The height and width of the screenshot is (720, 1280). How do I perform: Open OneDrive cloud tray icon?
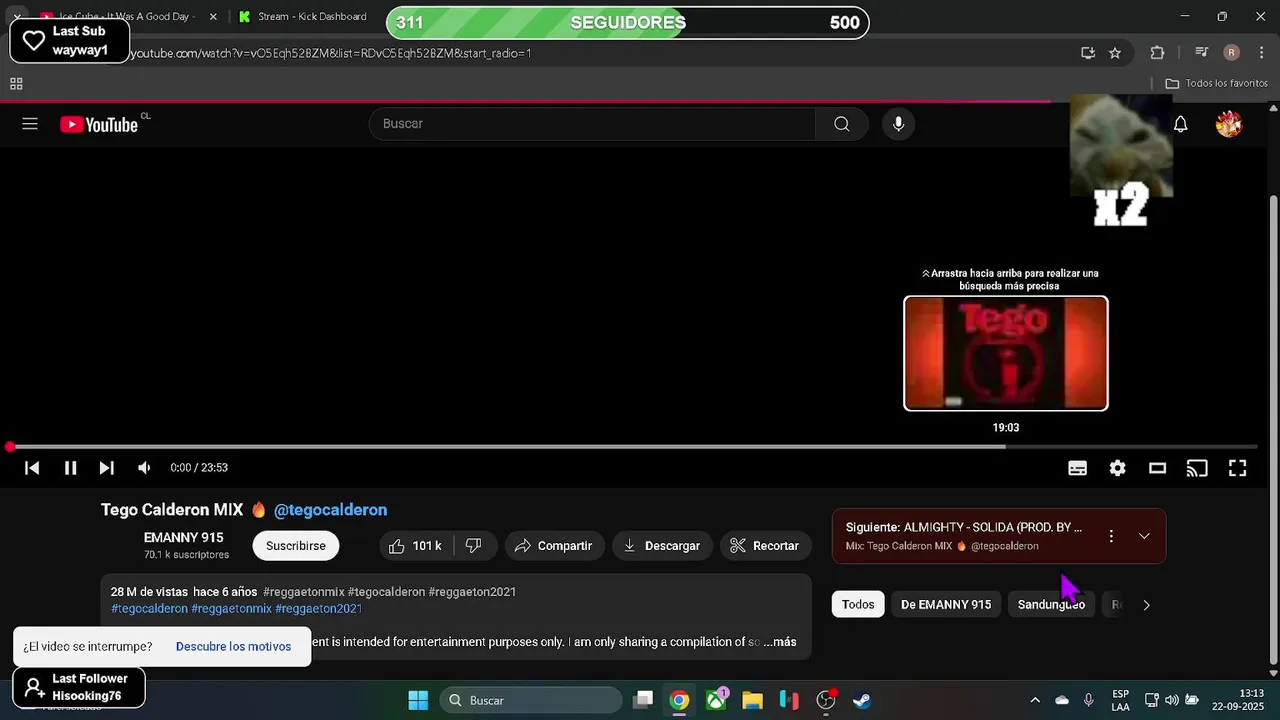pos(1062,700)
